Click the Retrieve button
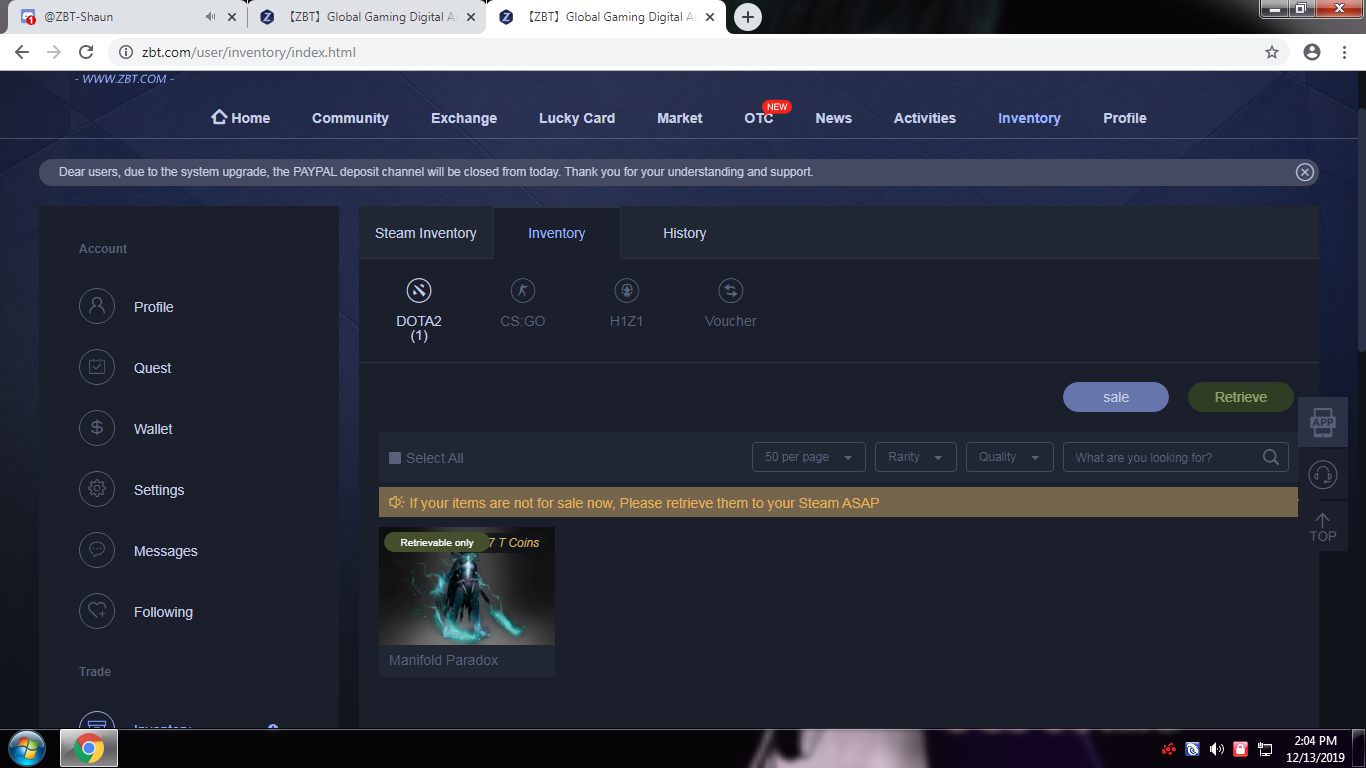1366x768 pixels. pyautogui.click(x=1241, y=397)
